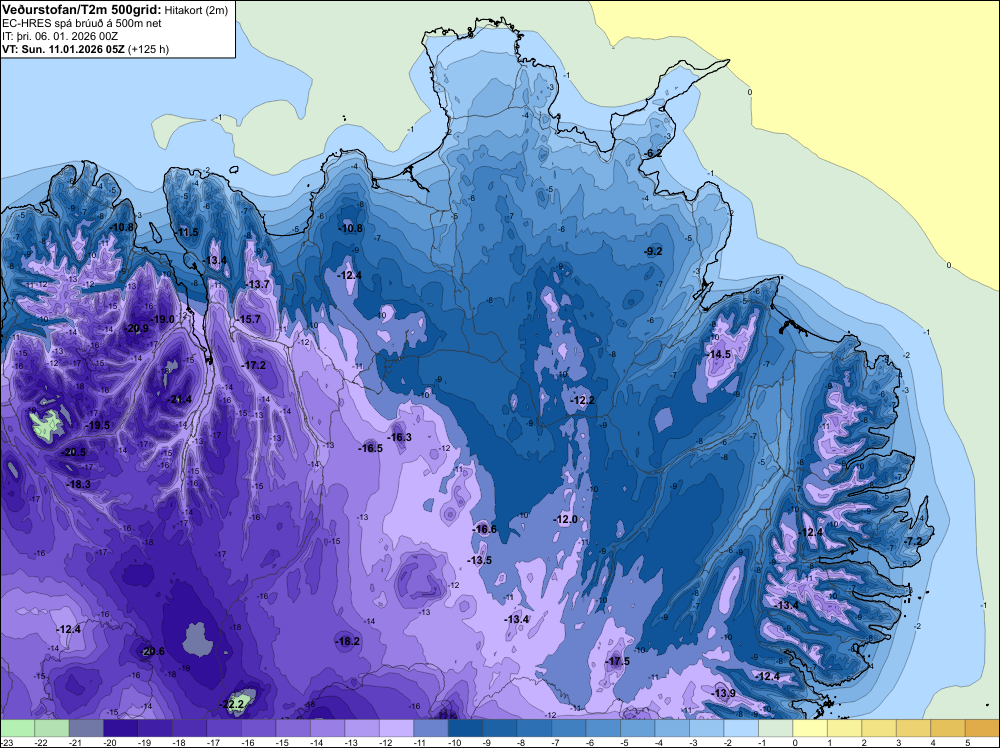The width and height of the screenshot is (1000, 748).
Task: Select the -14.5 temperature value
Action: coord(719,355)
